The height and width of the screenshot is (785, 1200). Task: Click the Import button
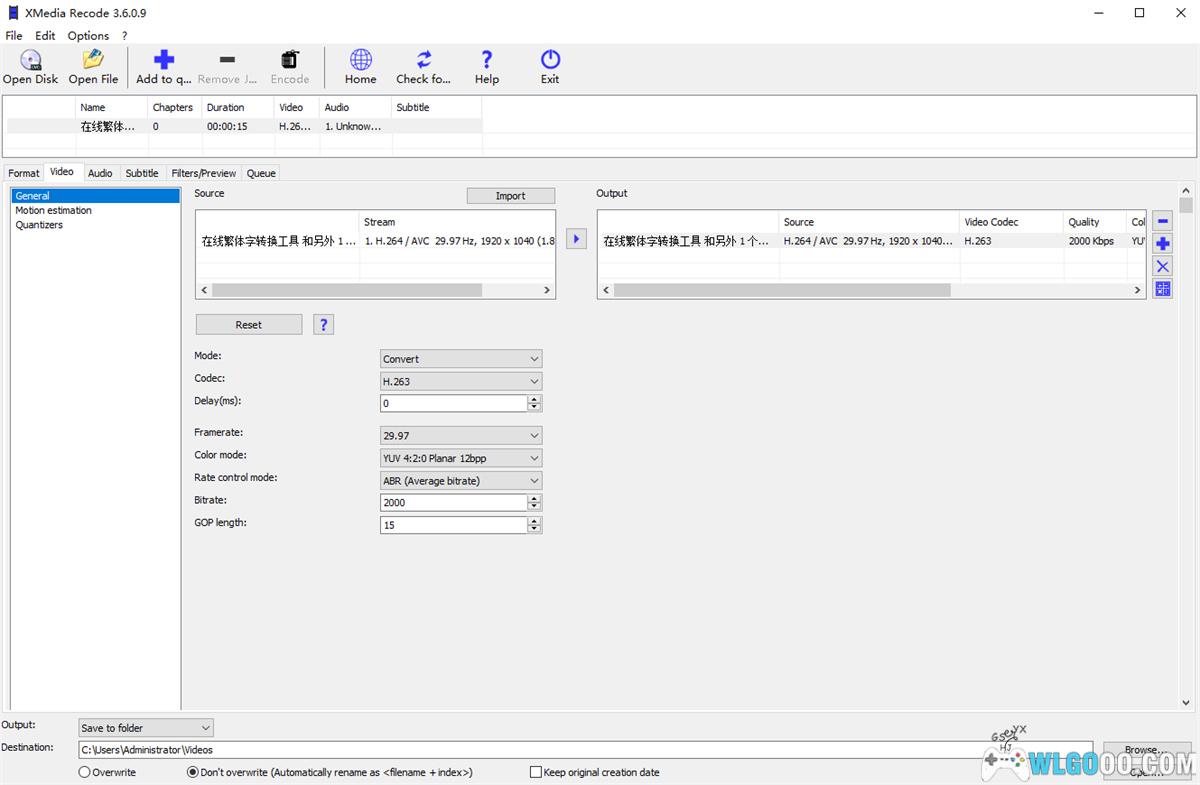510,196
